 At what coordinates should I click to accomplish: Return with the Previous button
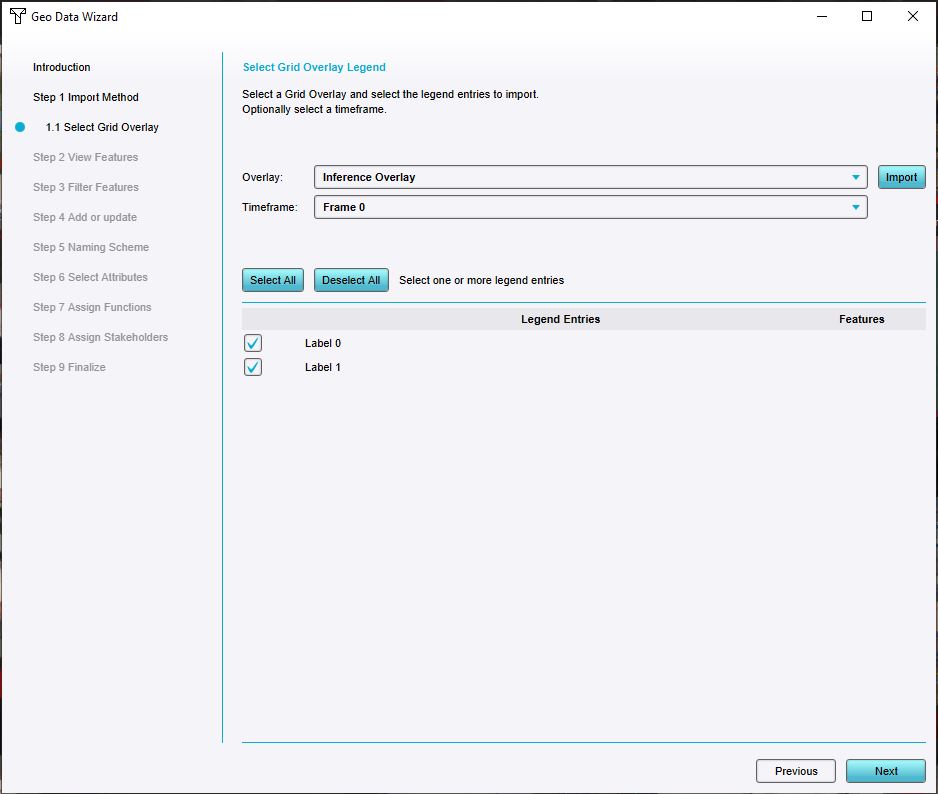(x=796, y=771)
